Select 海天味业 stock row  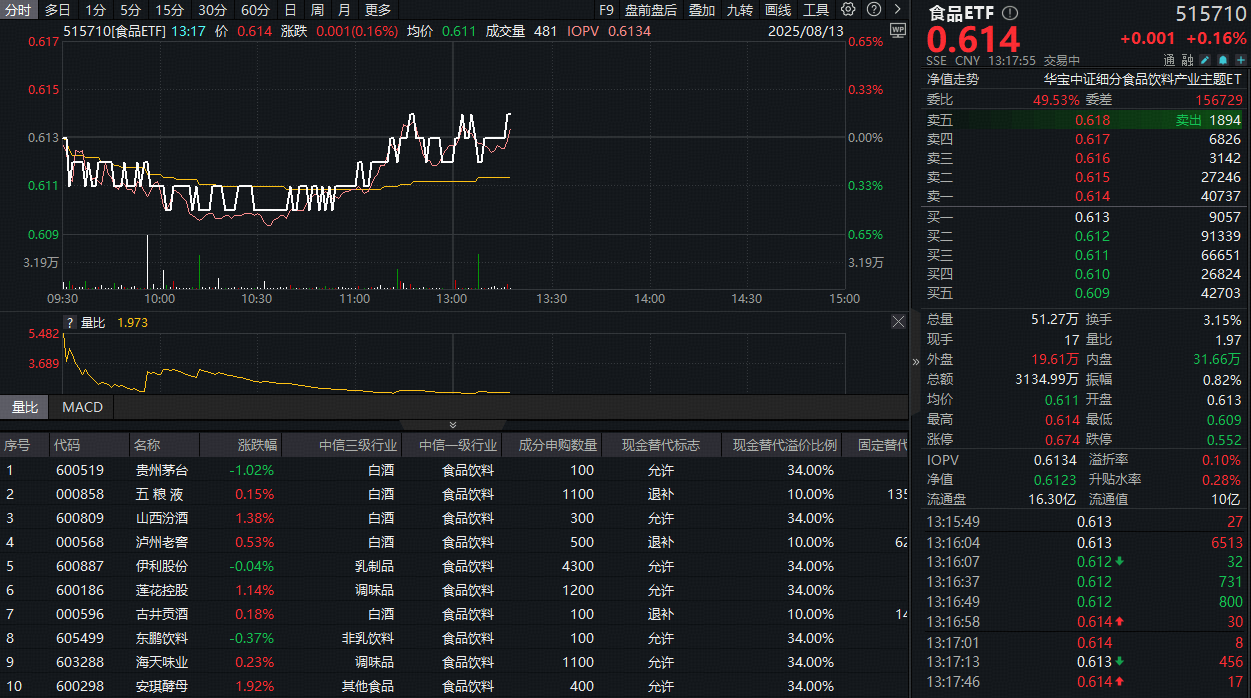point(455,662)
